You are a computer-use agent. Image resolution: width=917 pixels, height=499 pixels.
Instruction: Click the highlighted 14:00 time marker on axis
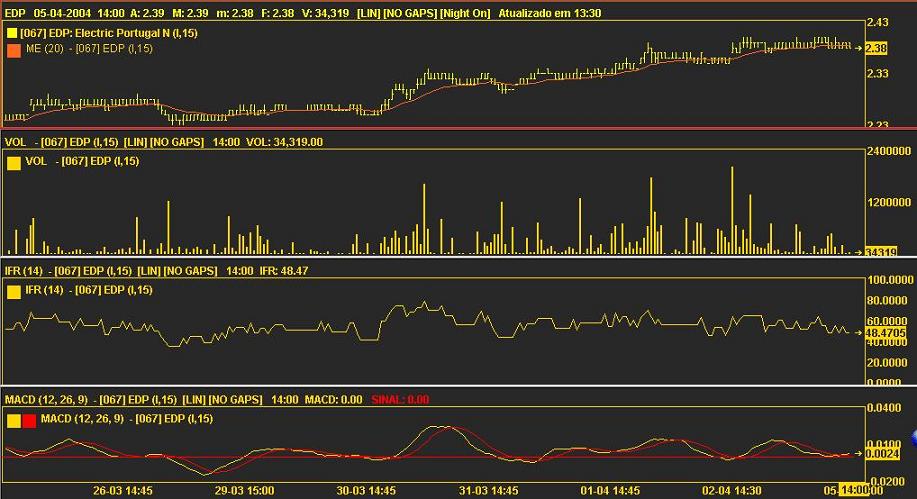point(854,490)
